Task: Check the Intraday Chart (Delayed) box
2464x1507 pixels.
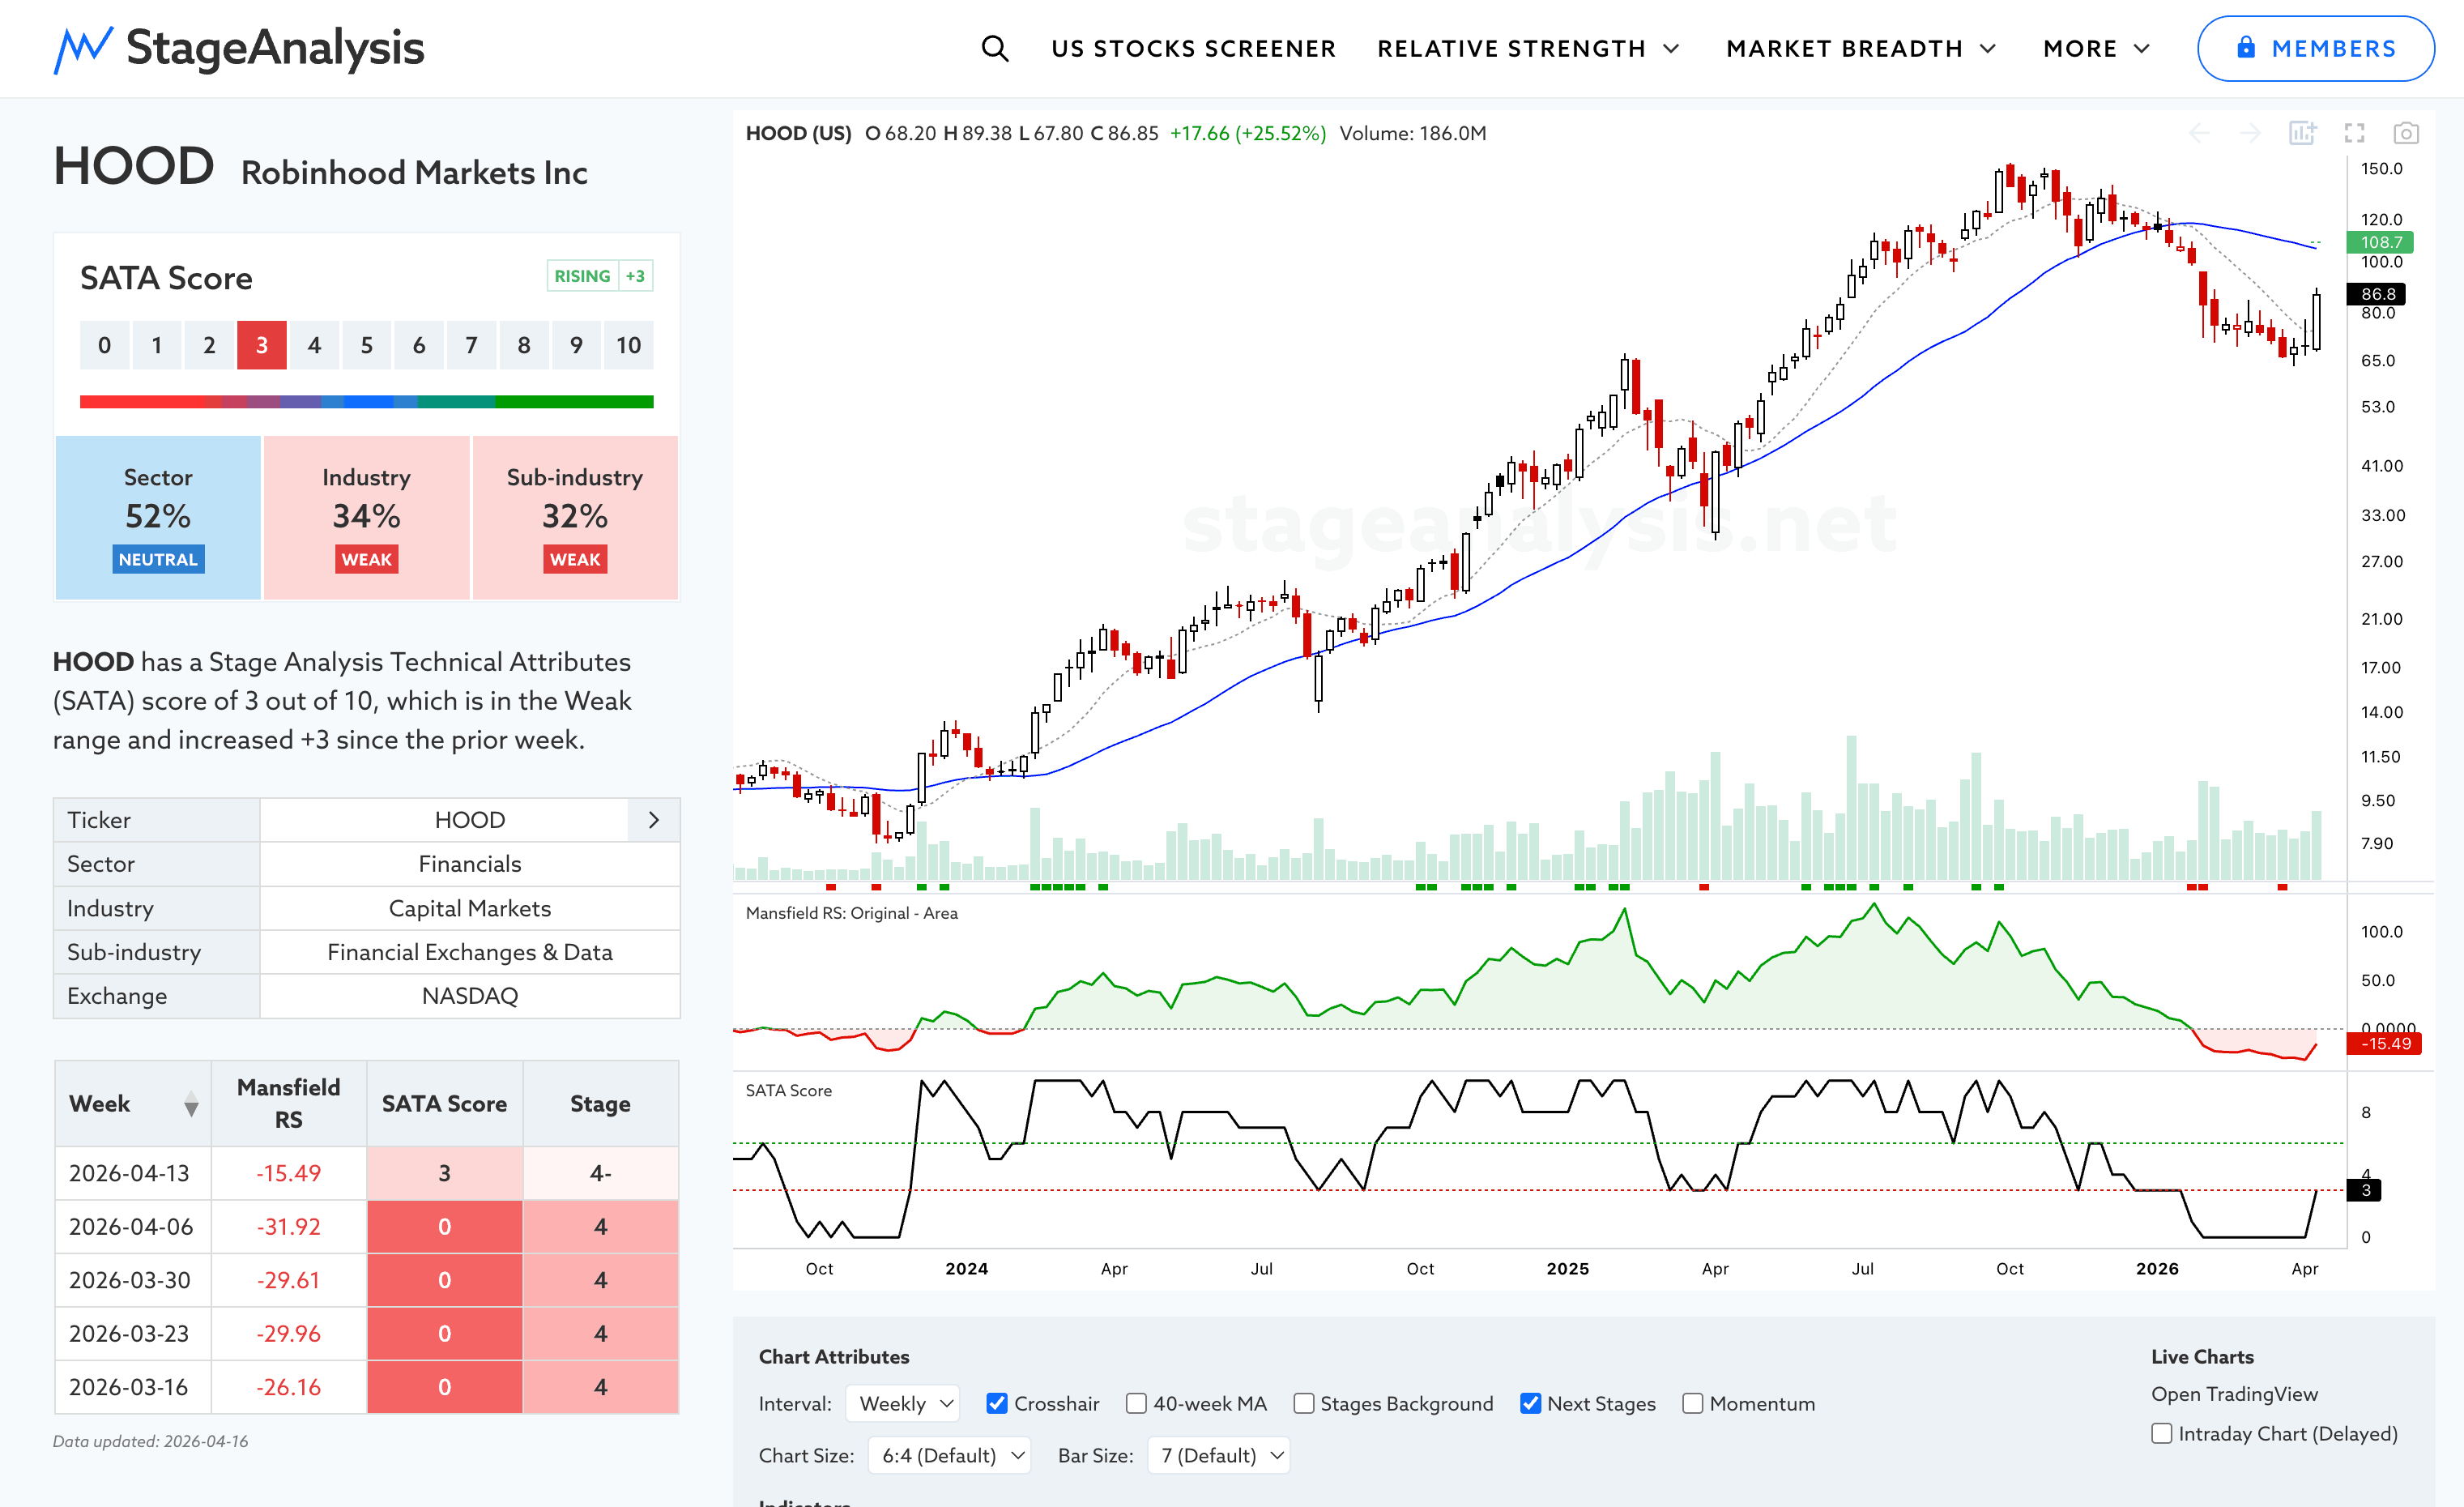Action: (2162, 1433)
